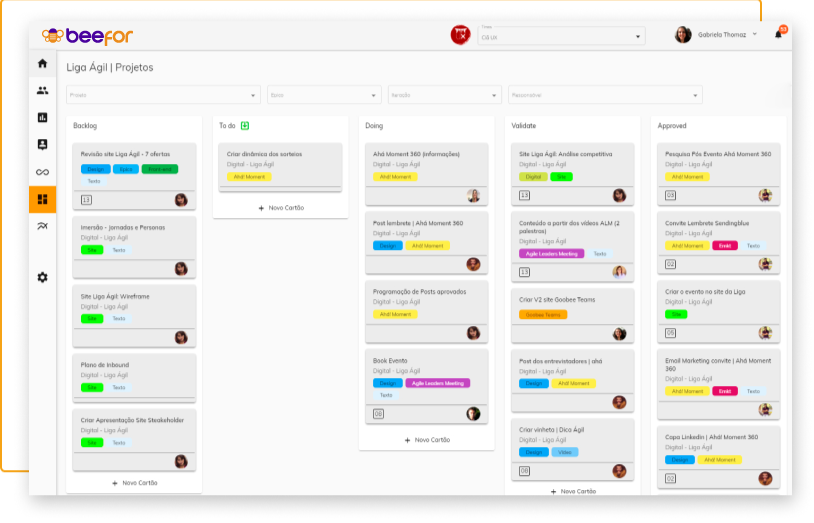Click the green icon beside To do
814x523 pixels.
click(x=245, y=126)
